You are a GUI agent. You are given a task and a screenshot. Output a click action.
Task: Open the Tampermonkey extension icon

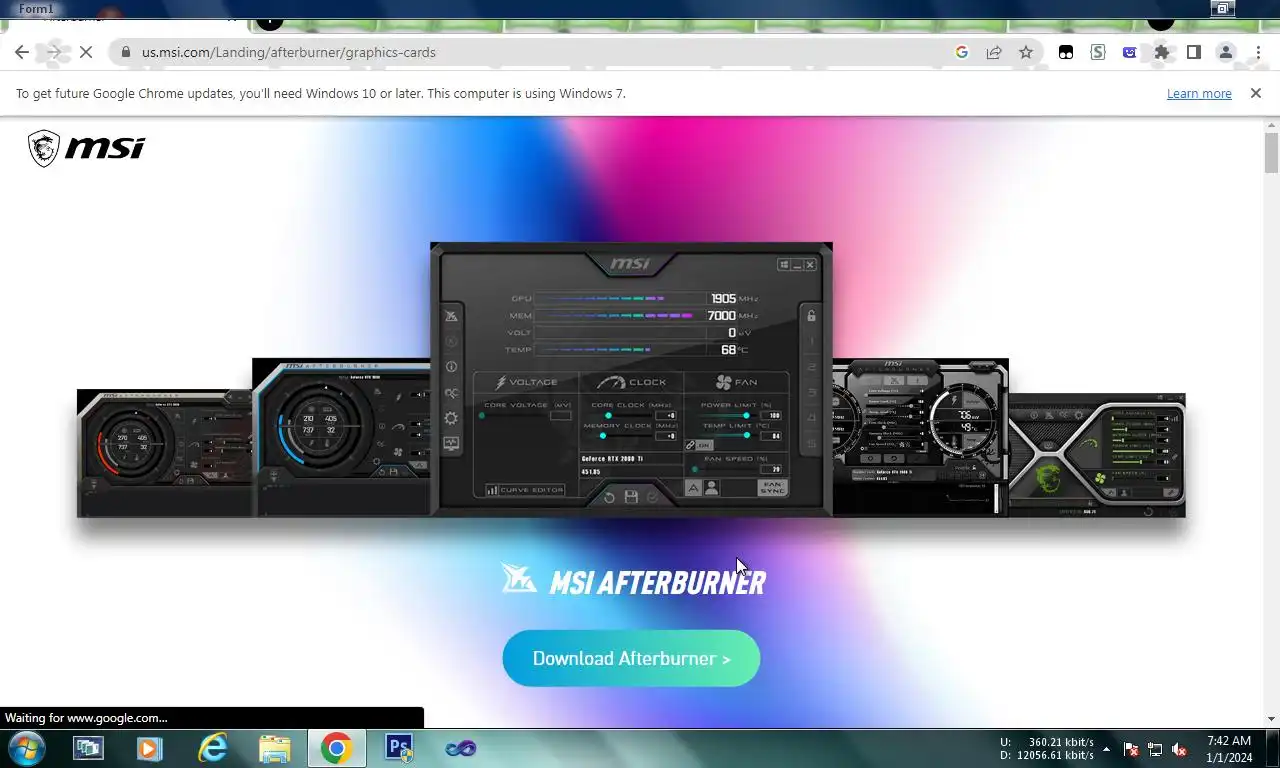click(x=1066, y=52)
